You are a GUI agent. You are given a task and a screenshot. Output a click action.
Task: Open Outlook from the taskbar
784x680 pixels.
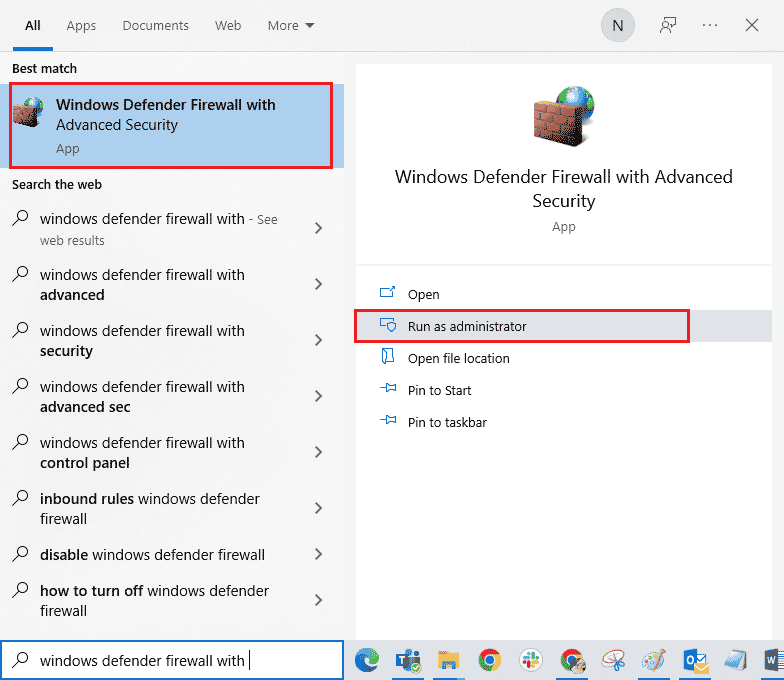click(696, 660)
